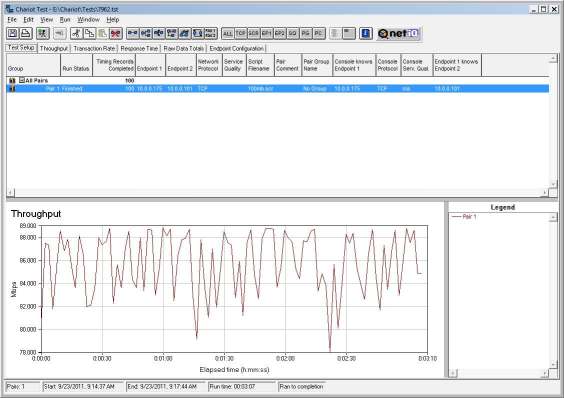Click the Script Filename column header
This screenshot has width=564, height=398.
coord(260,65)
